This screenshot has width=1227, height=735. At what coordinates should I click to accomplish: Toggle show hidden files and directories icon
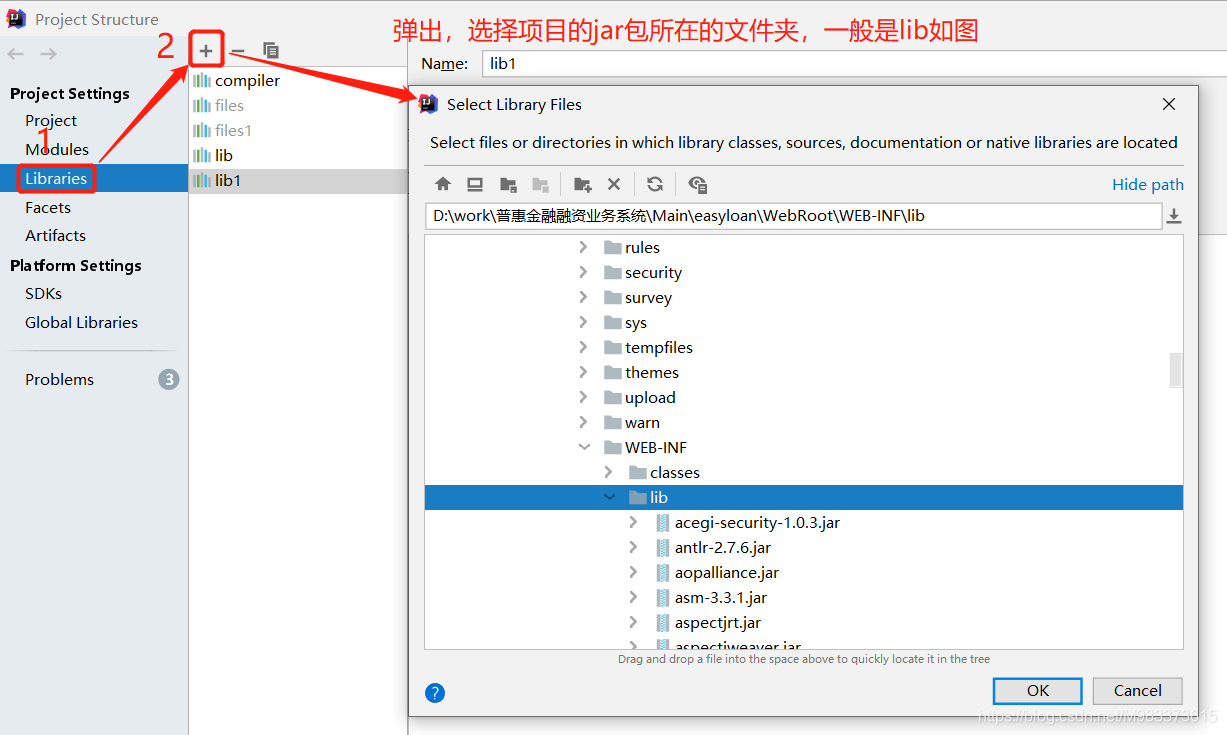[698, 184]
